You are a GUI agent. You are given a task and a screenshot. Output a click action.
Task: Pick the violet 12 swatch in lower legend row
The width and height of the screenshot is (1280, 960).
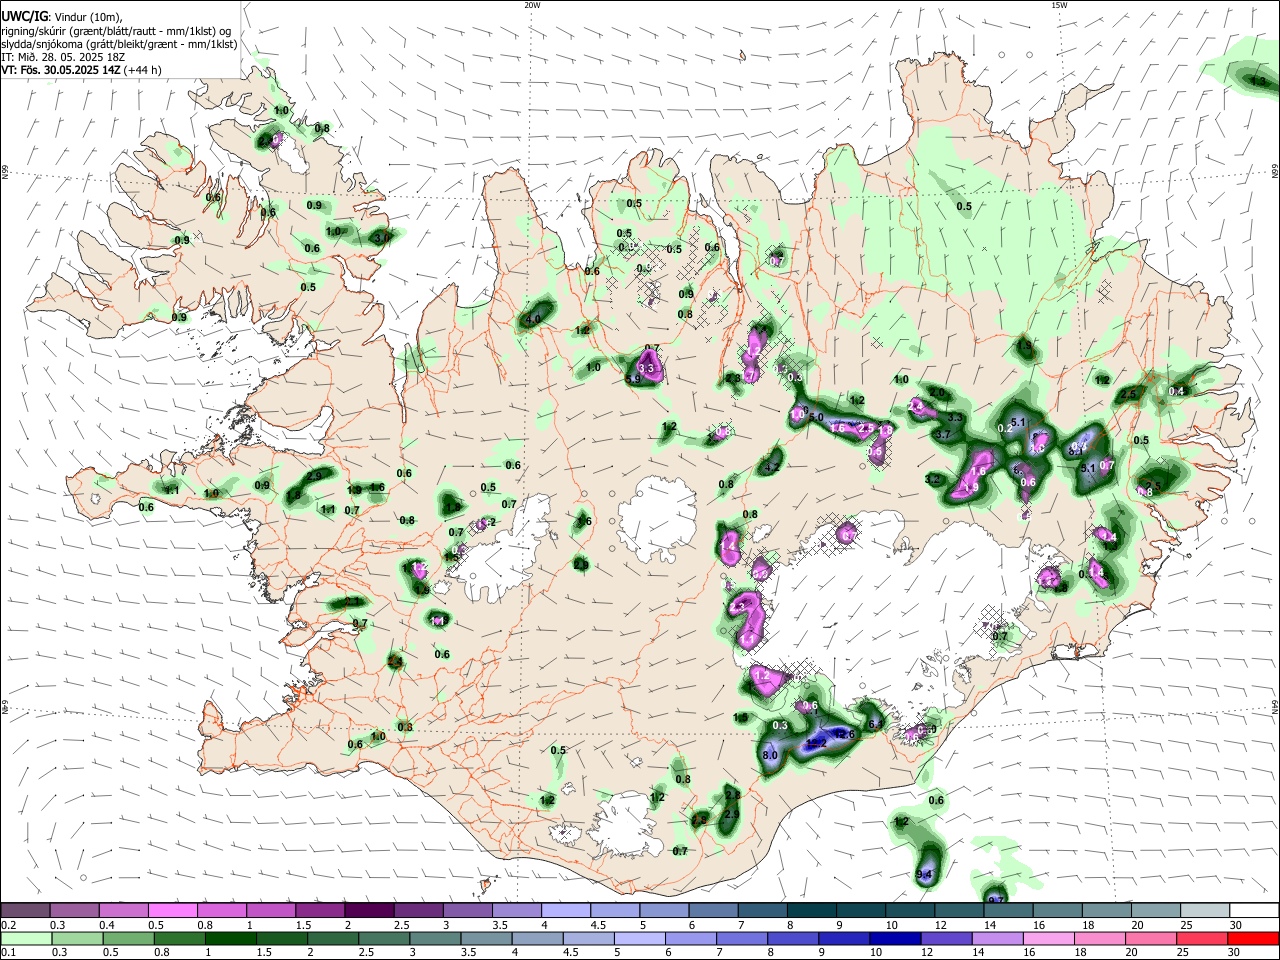tap(946, 938)
